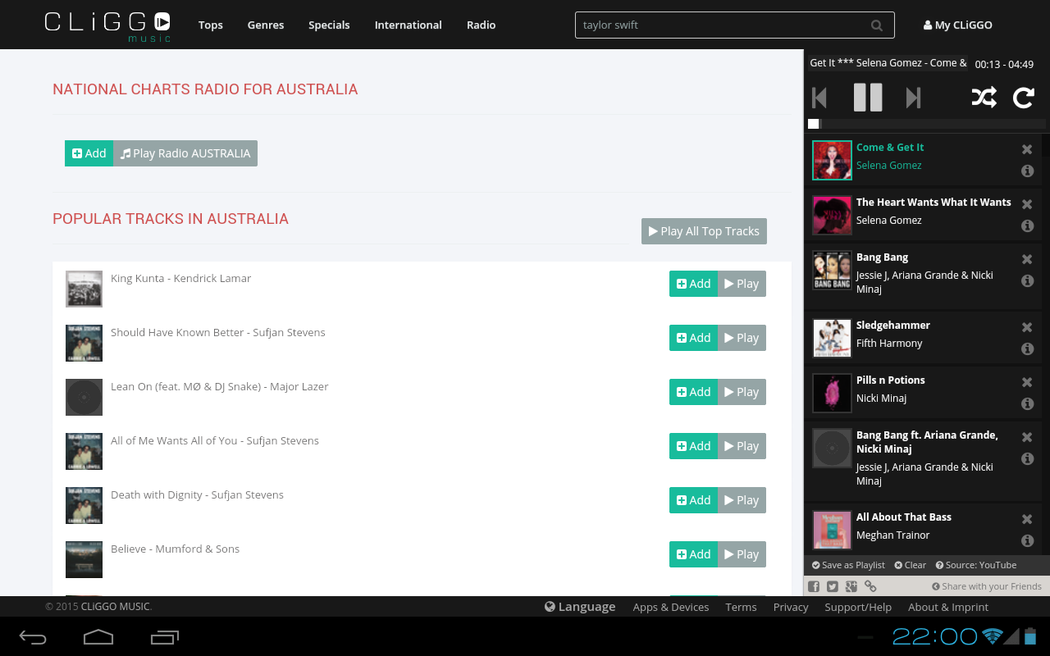Viewport: 1050px width, 656px height.
Task: Share the playlist via Twitter icon
Action: click(832, 587)
